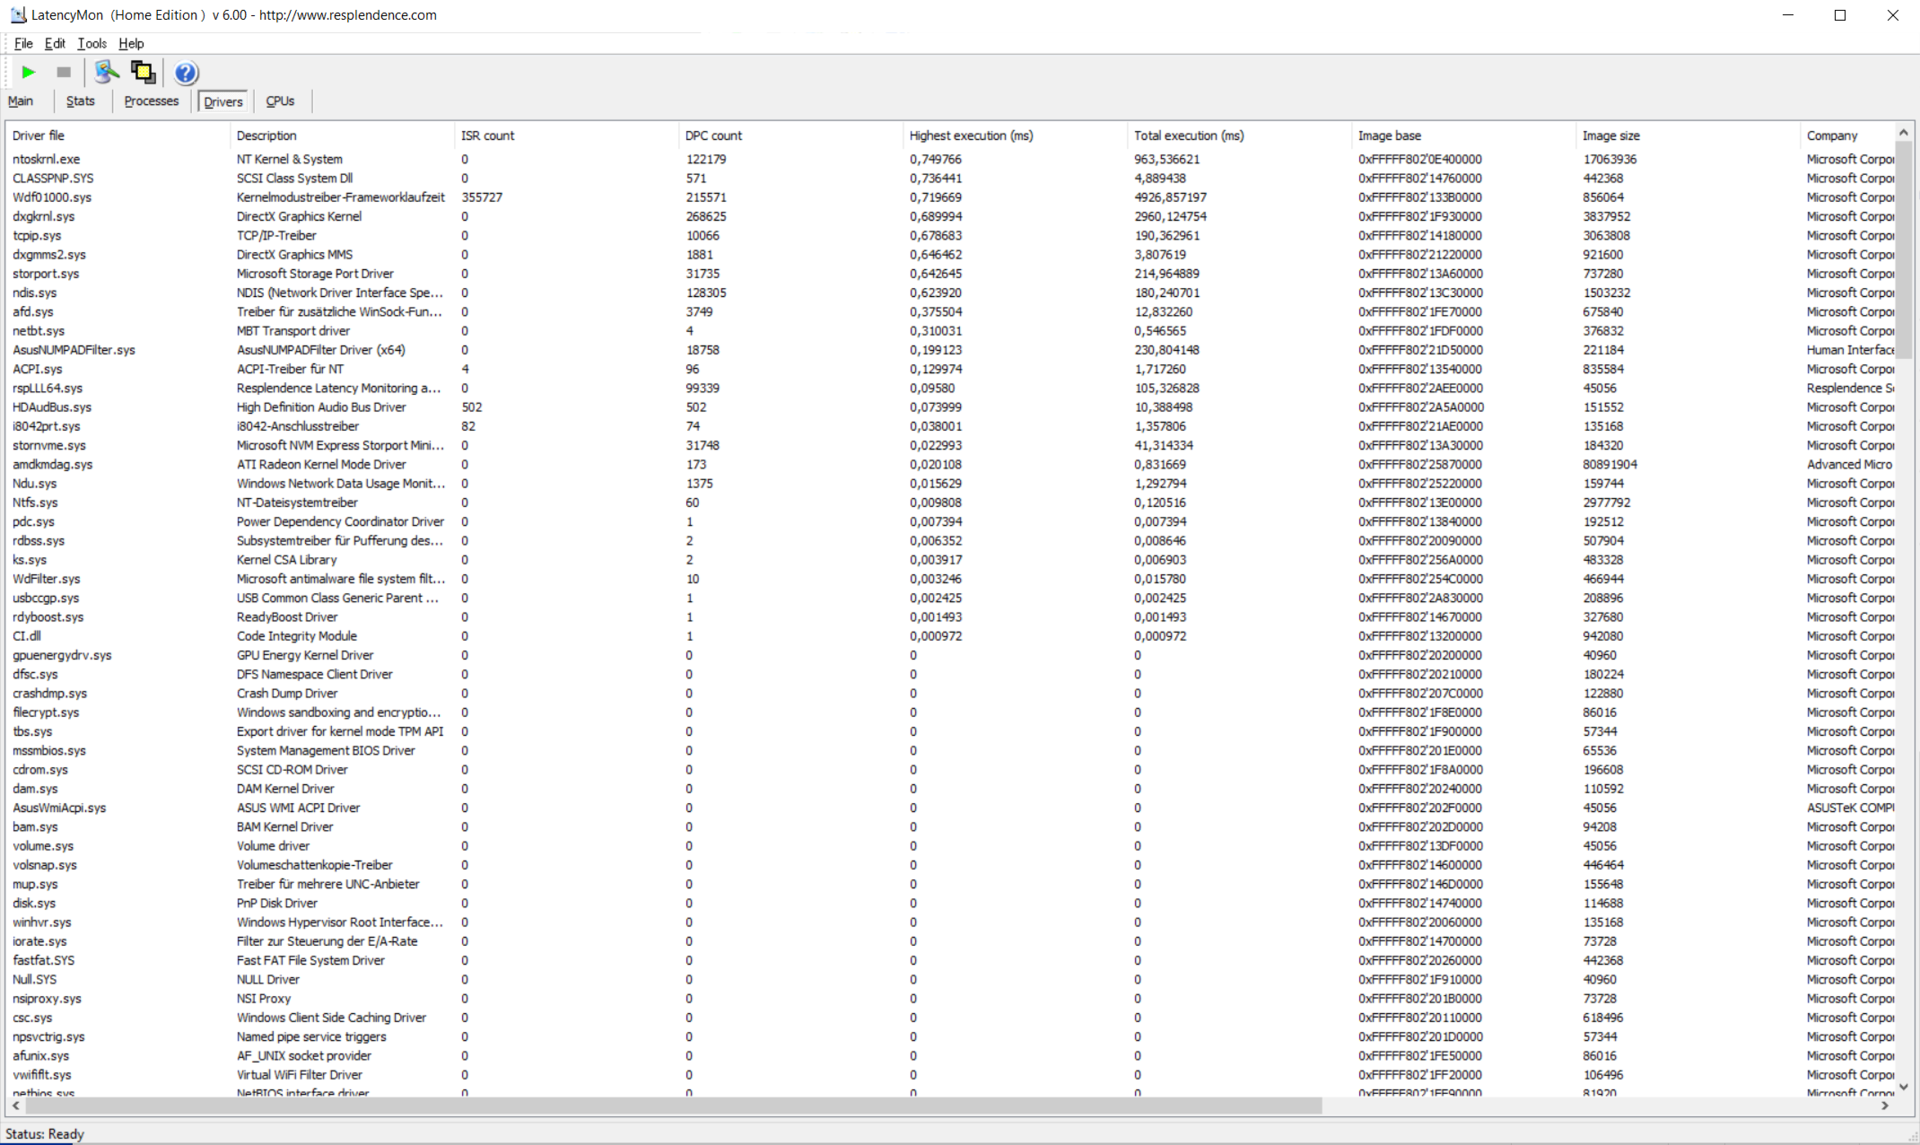Click the yellow overlapping windows toolbar icon

pos(143,72)
